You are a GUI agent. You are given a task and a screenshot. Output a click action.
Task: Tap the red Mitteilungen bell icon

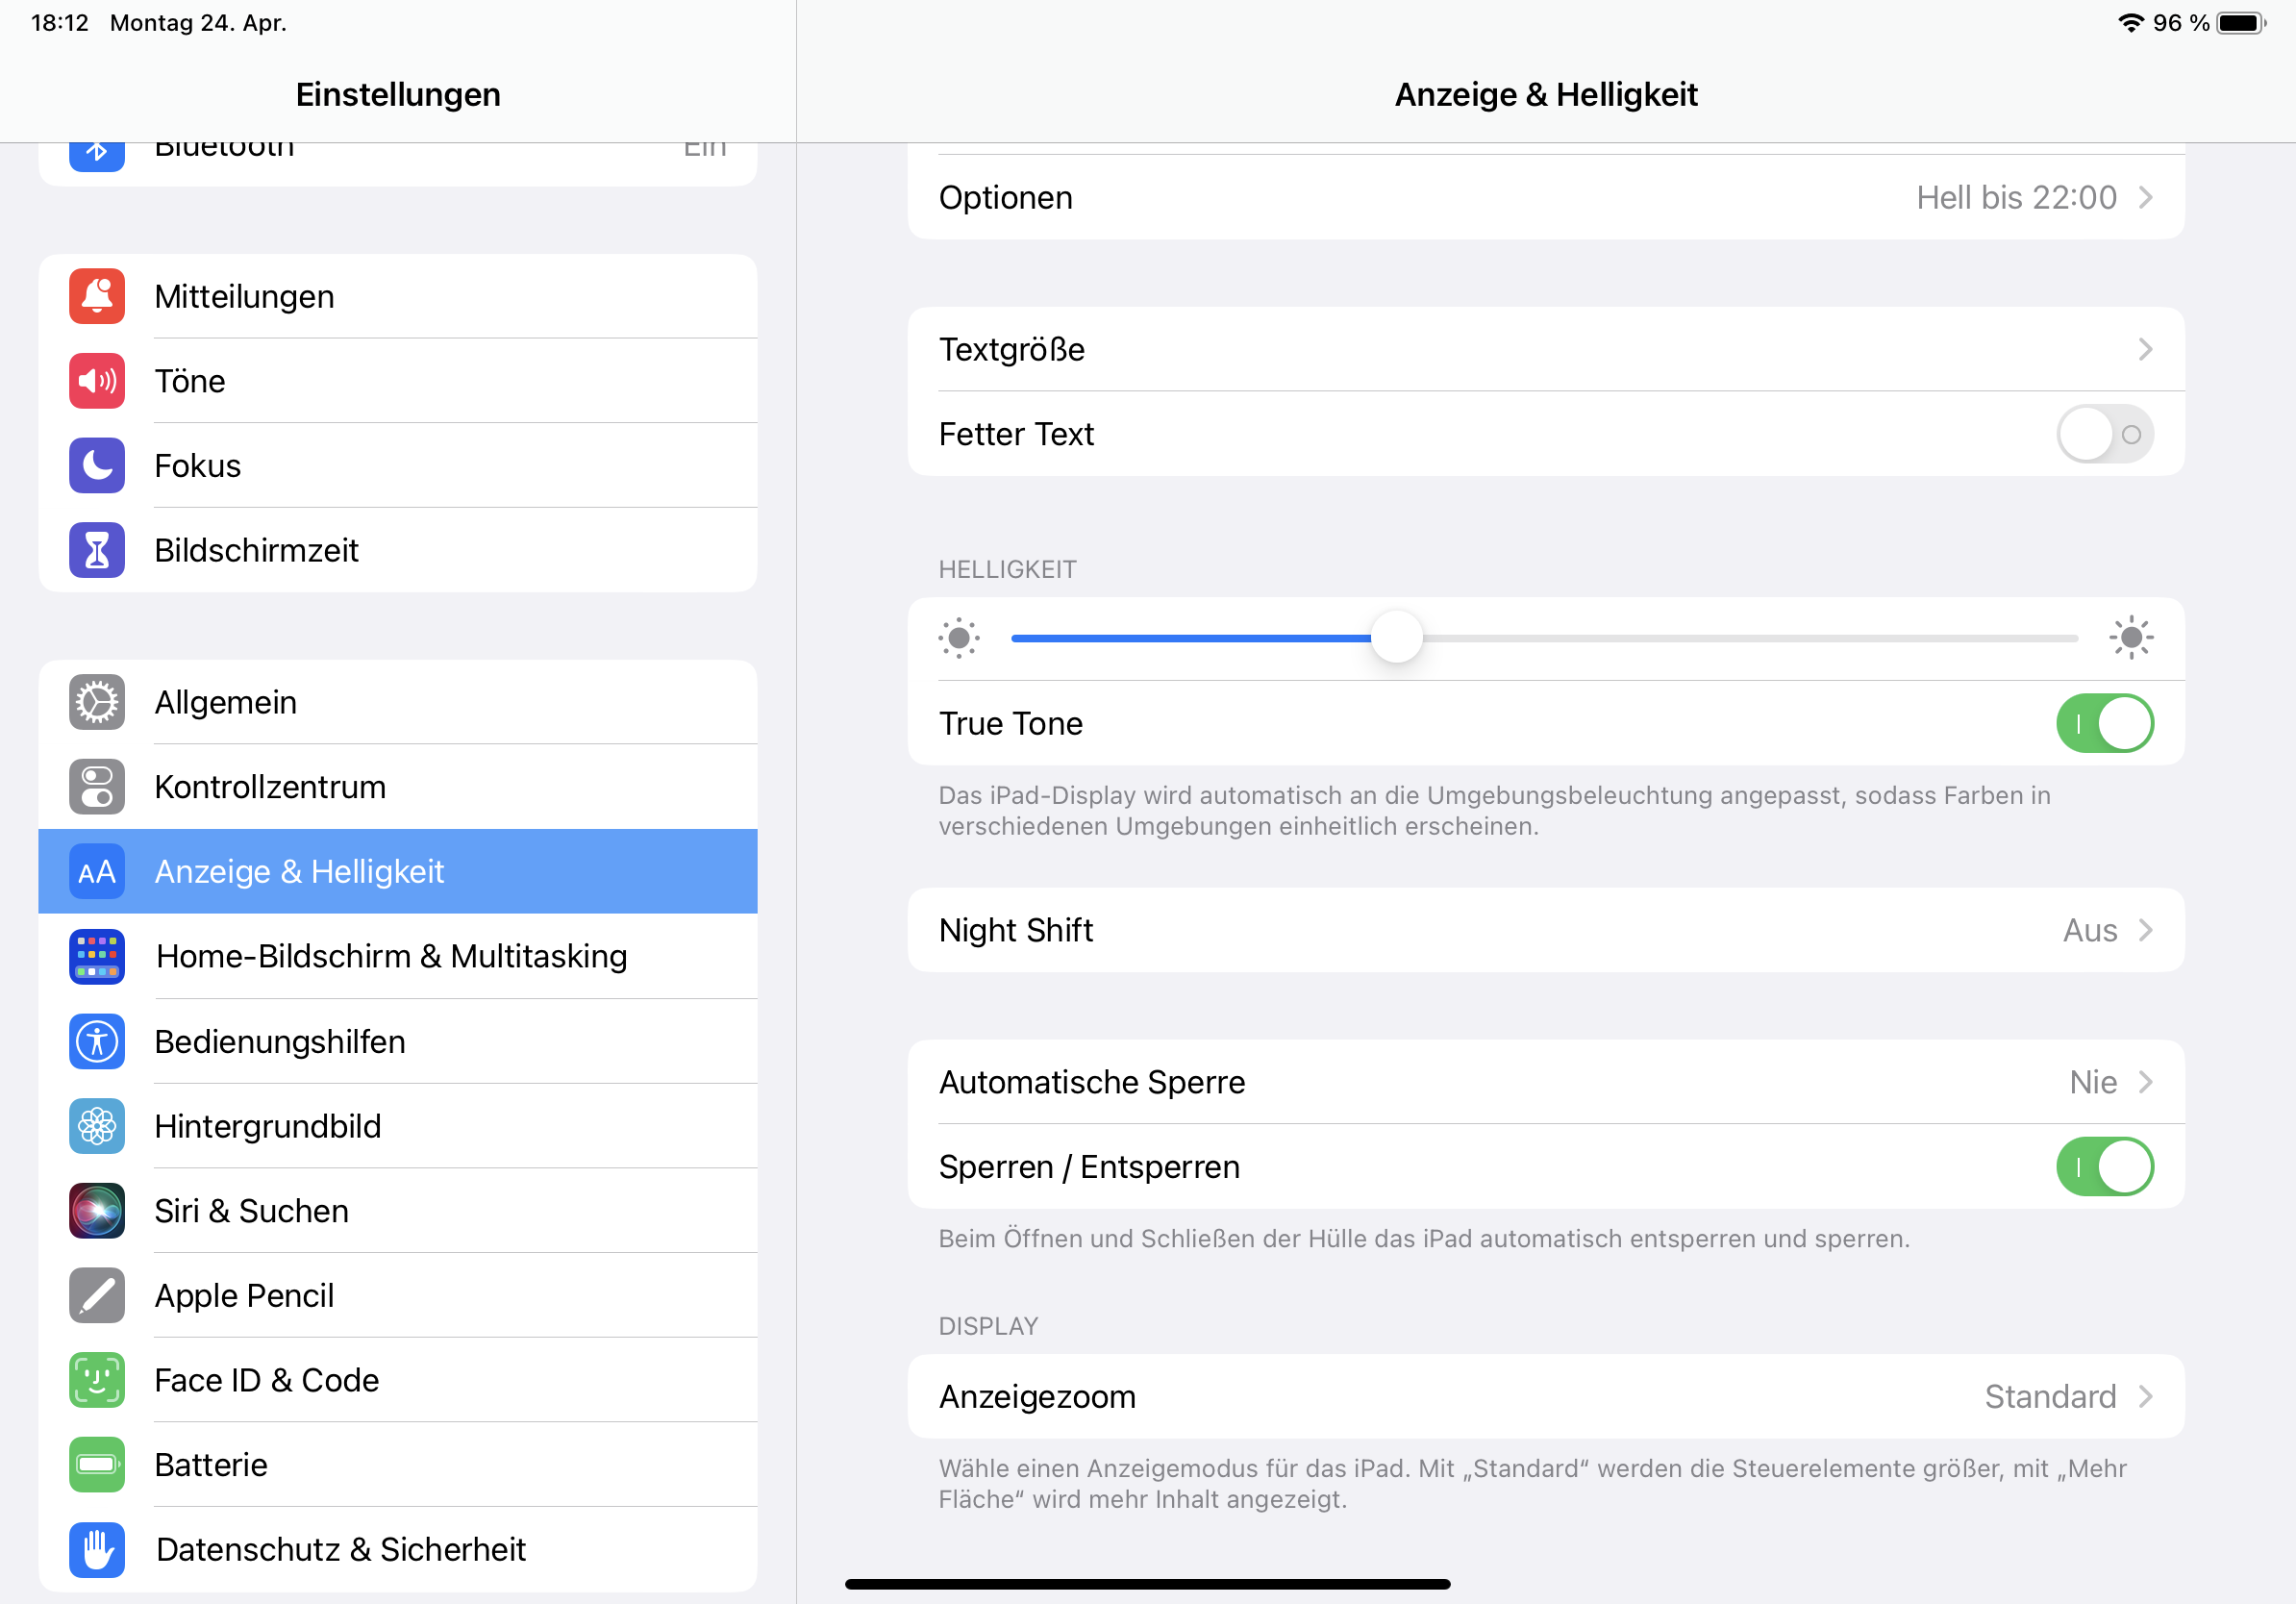pos(97,296)
